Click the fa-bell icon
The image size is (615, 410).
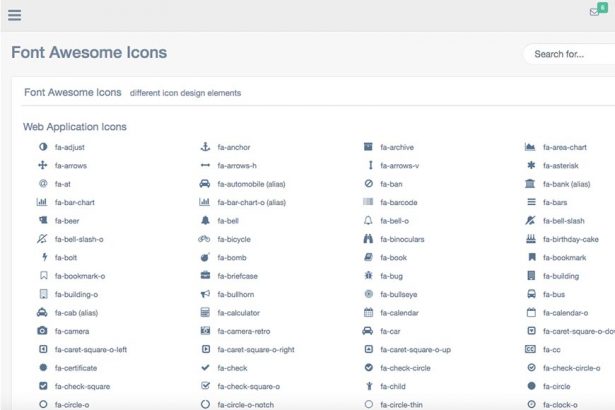[x=205, y=221]
